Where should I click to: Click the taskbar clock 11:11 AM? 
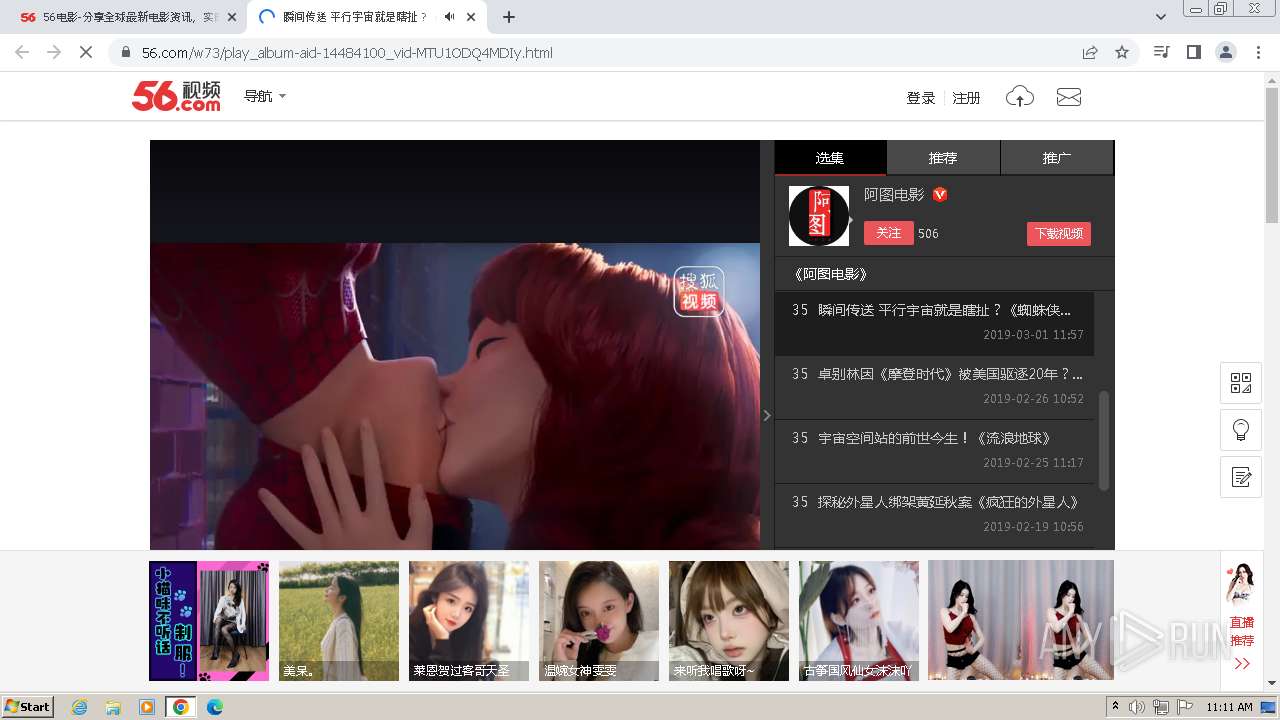(1229, 707)
